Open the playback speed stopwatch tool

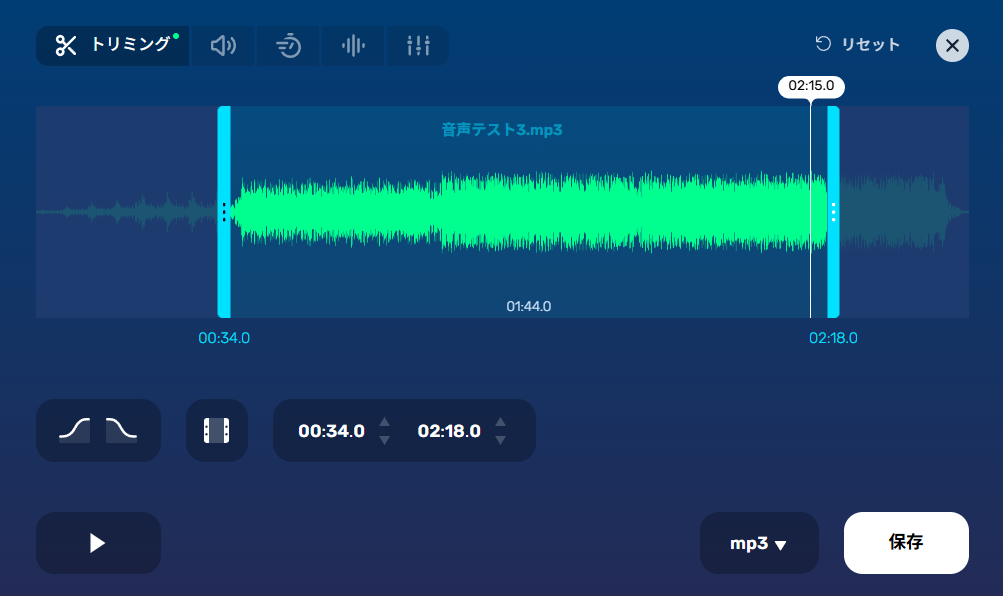click(287, 45)
